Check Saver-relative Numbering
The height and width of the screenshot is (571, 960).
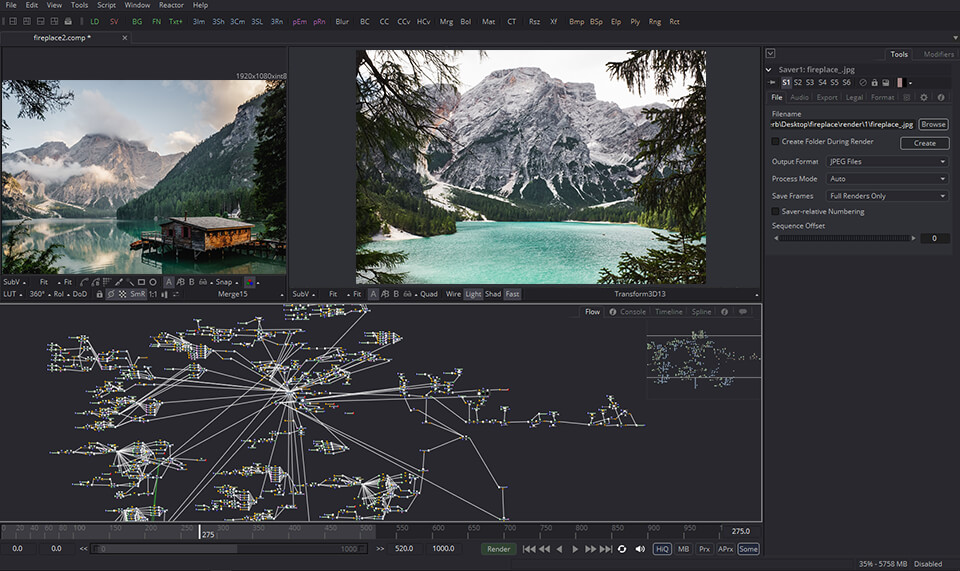[776, 212]
